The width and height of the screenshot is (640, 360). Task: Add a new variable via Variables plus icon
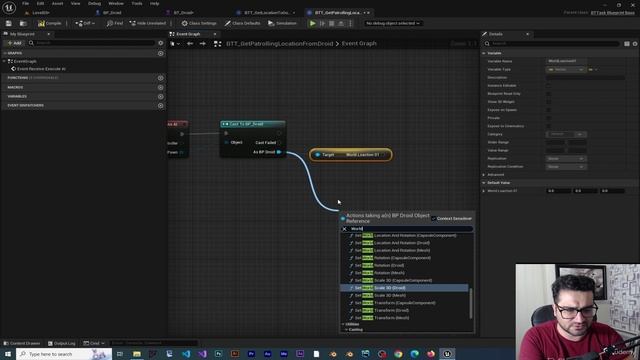(x=161, y=96)
